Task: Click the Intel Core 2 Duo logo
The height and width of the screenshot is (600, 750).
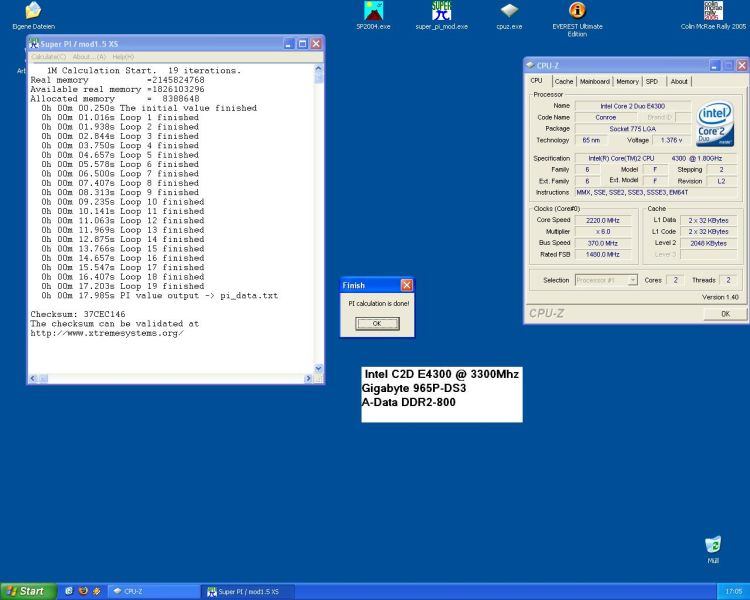Action: click(x=715, y=123)
